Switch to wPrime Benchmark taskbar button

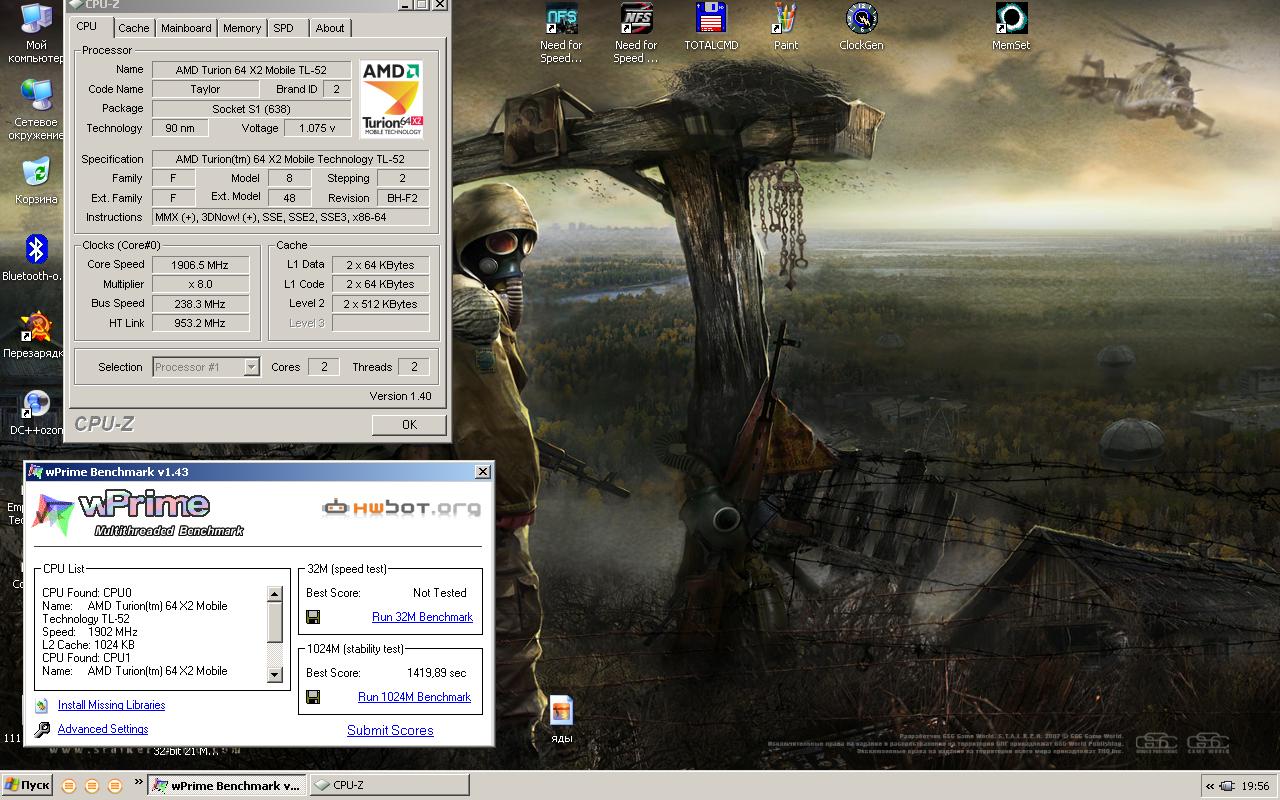[227, 786]
